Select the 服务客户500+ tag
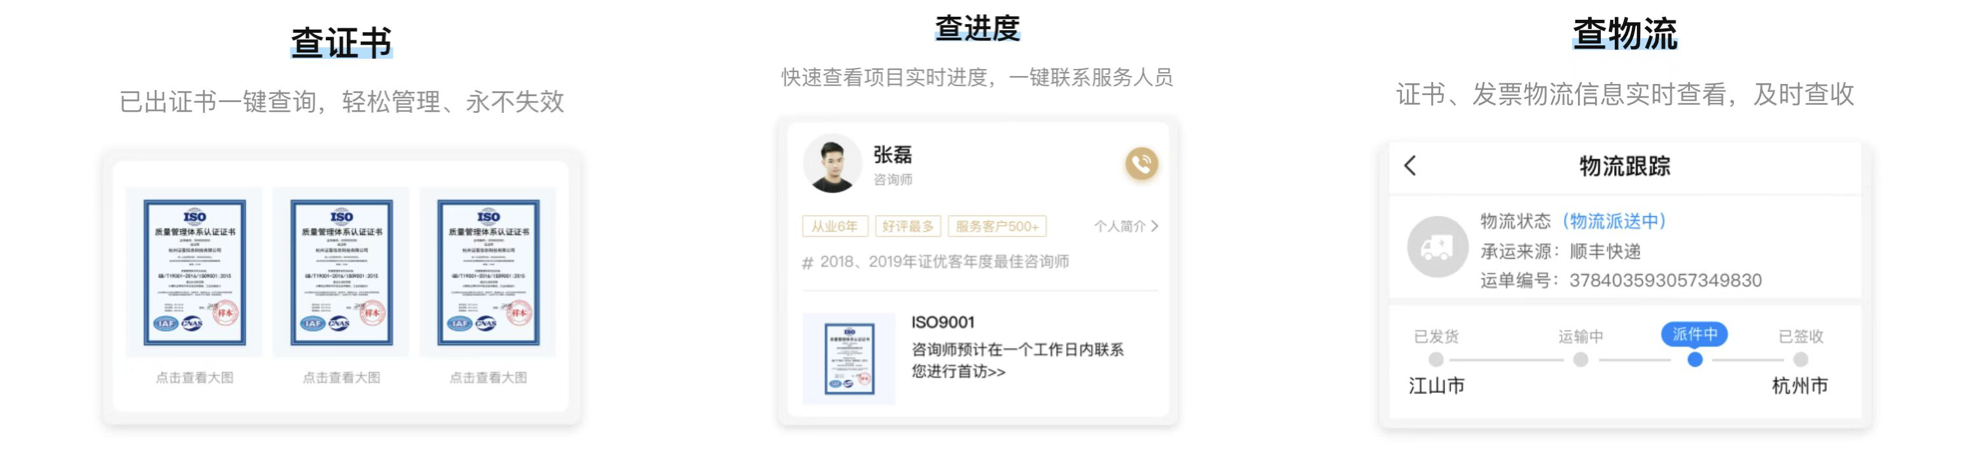The height and width of the screenshot is (452, 1976). pos(997,226)
